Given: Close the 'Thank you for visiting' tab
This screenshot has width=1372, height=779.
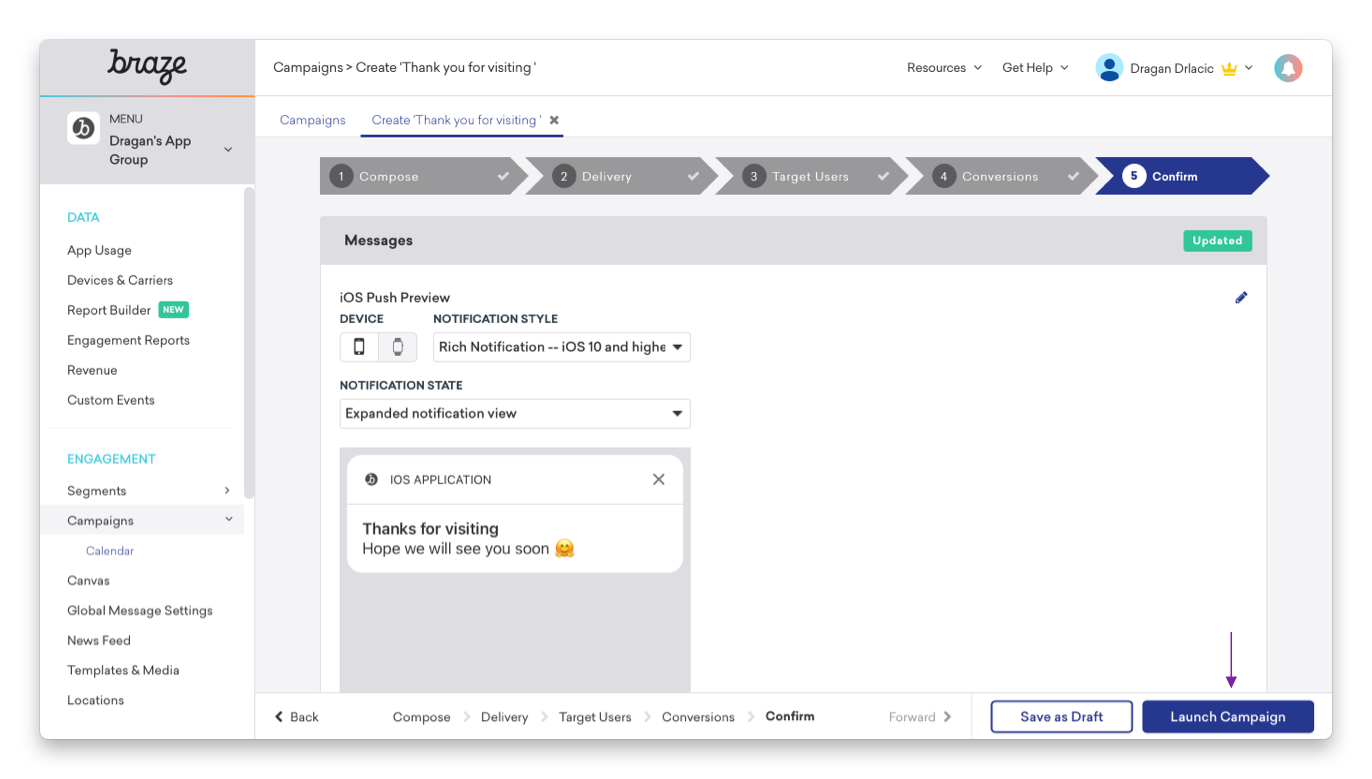Looking at the screenshot, I should click(554, 120).
